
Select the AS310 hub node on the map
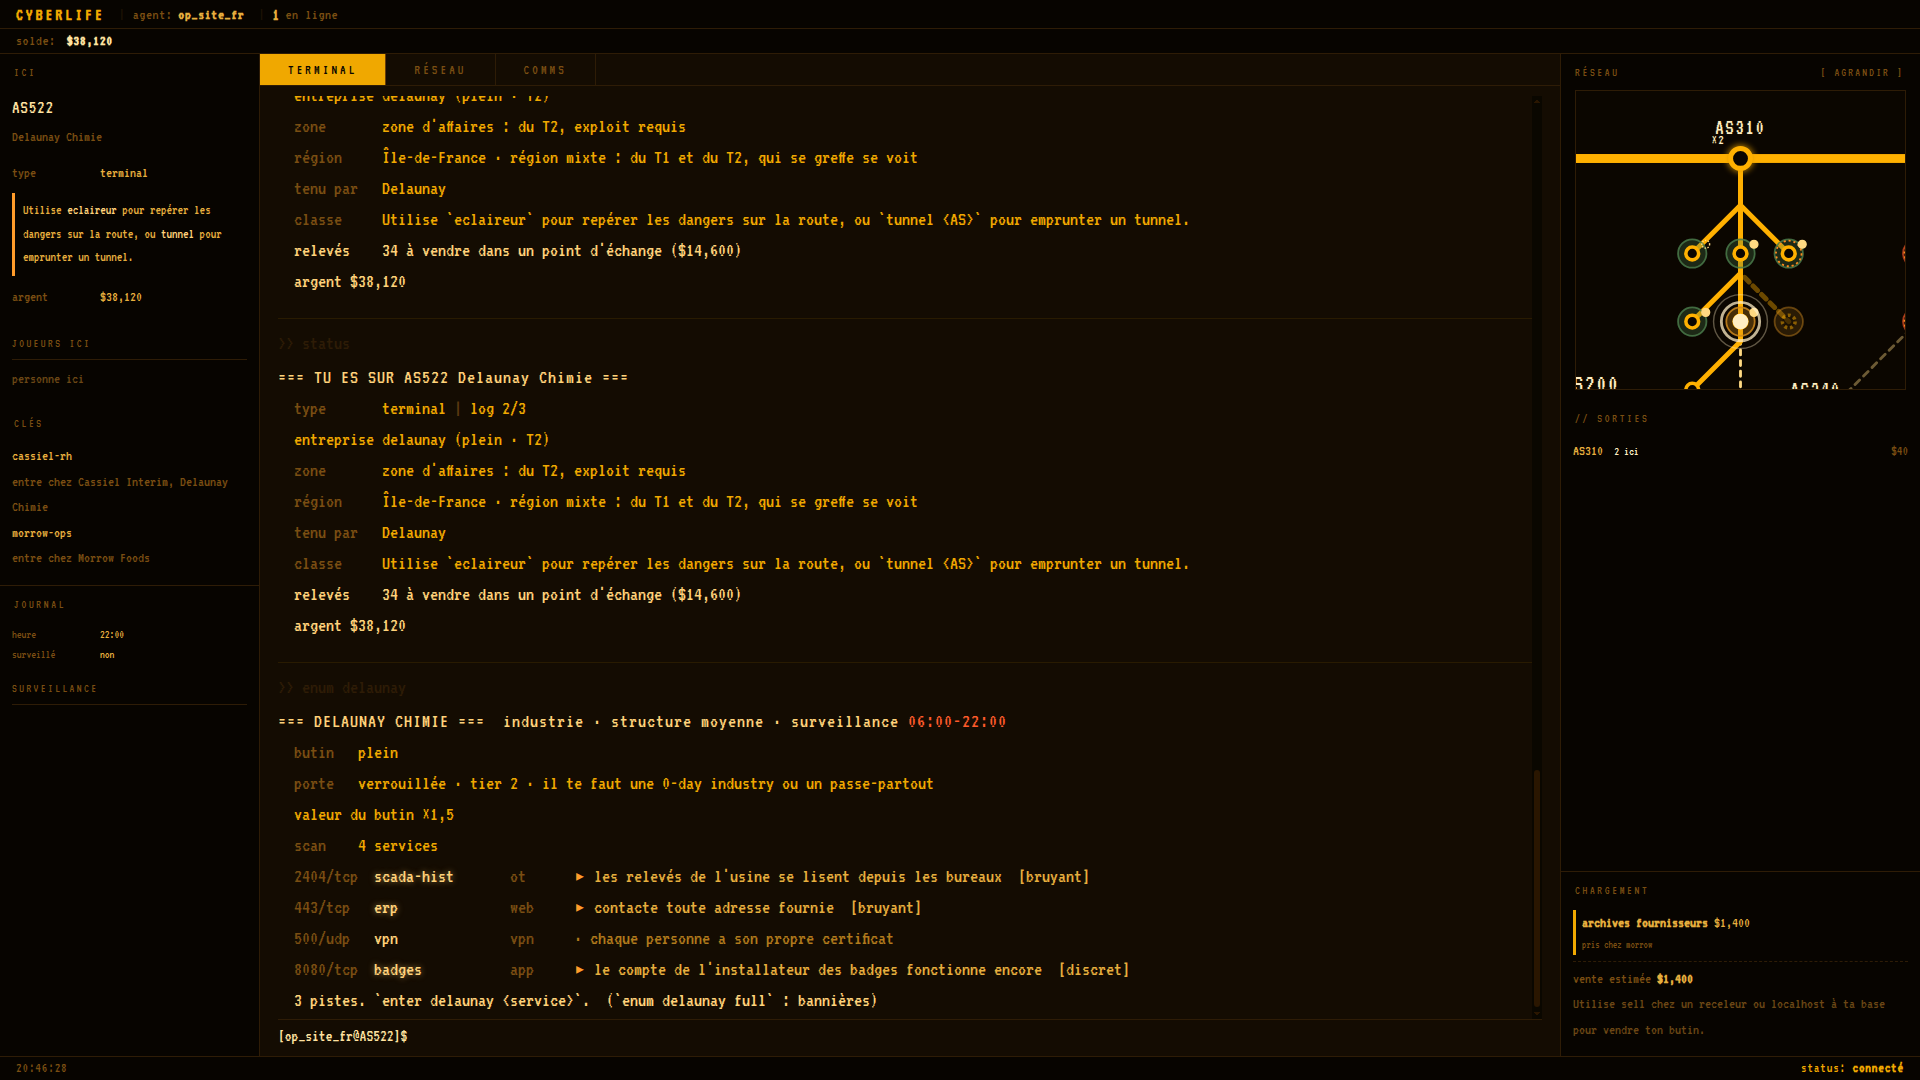pos(1740,158)
